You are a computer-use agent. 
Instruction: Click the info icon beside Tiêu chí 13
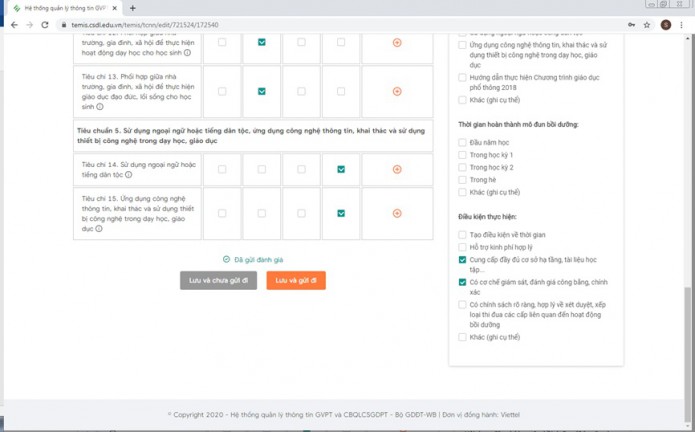coord(100,107)
